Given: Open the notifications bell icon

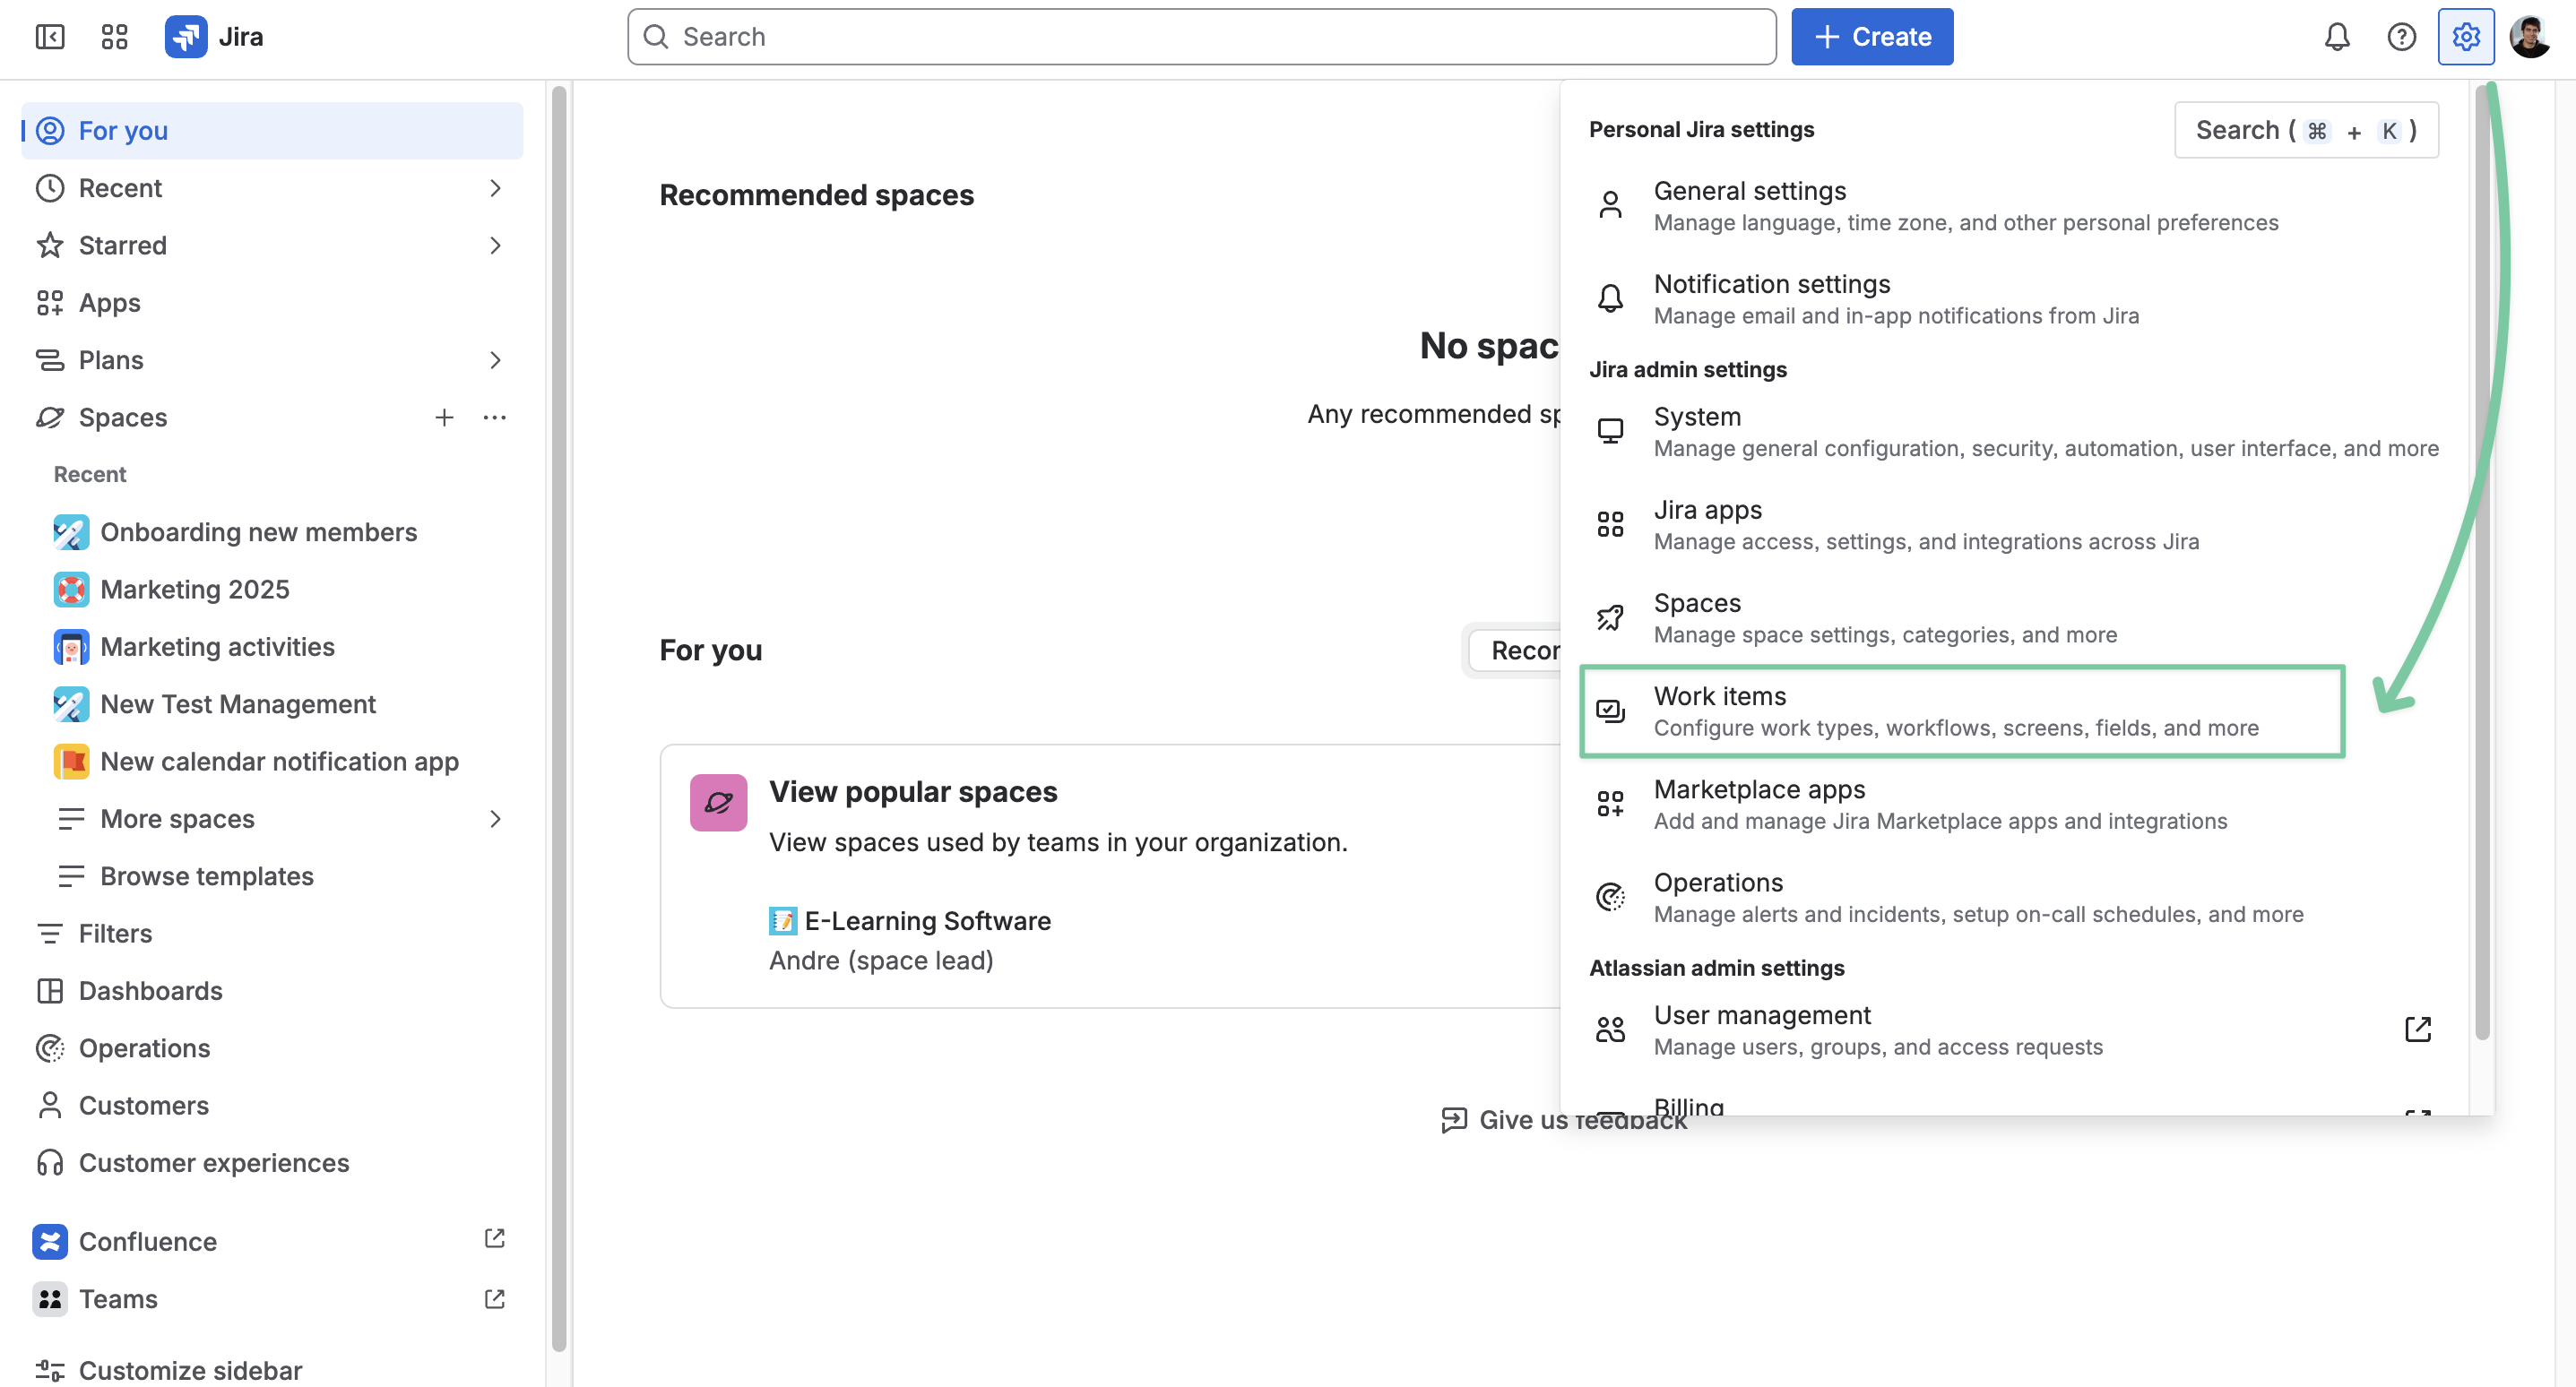Looking at the screenshot, I should [2337, 37].
